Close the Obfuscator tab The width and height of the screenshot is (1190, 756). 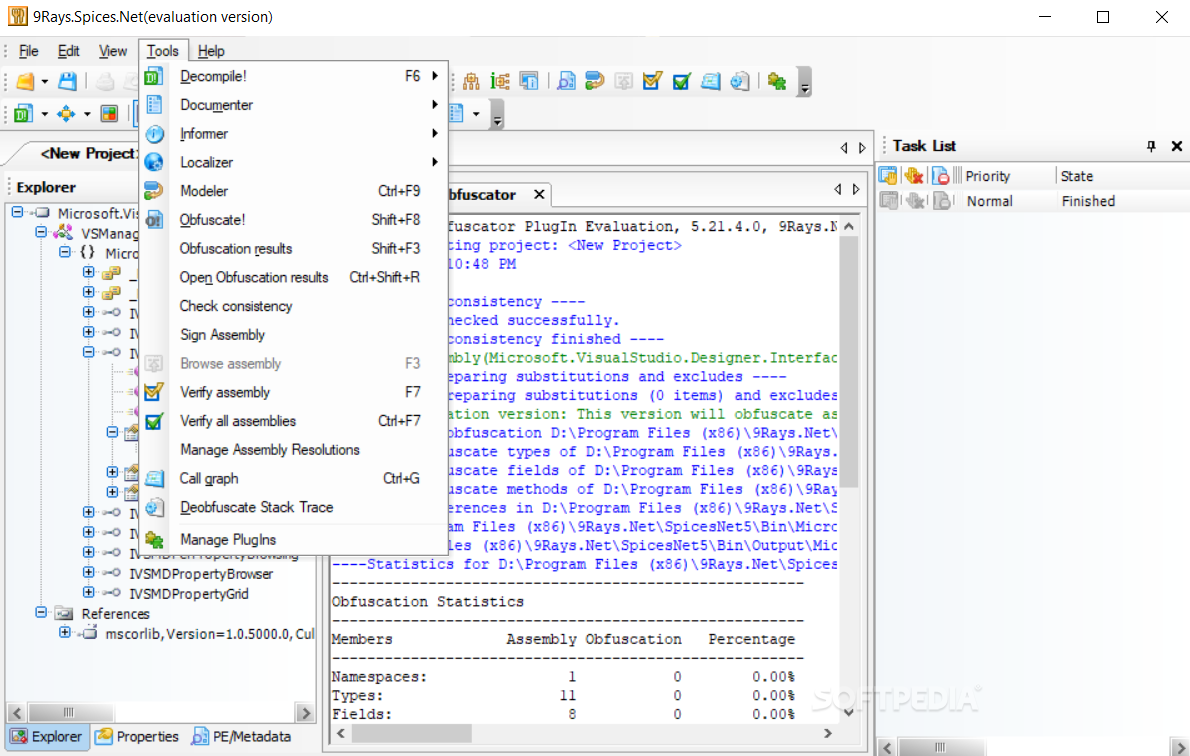[x=539, y=194]
